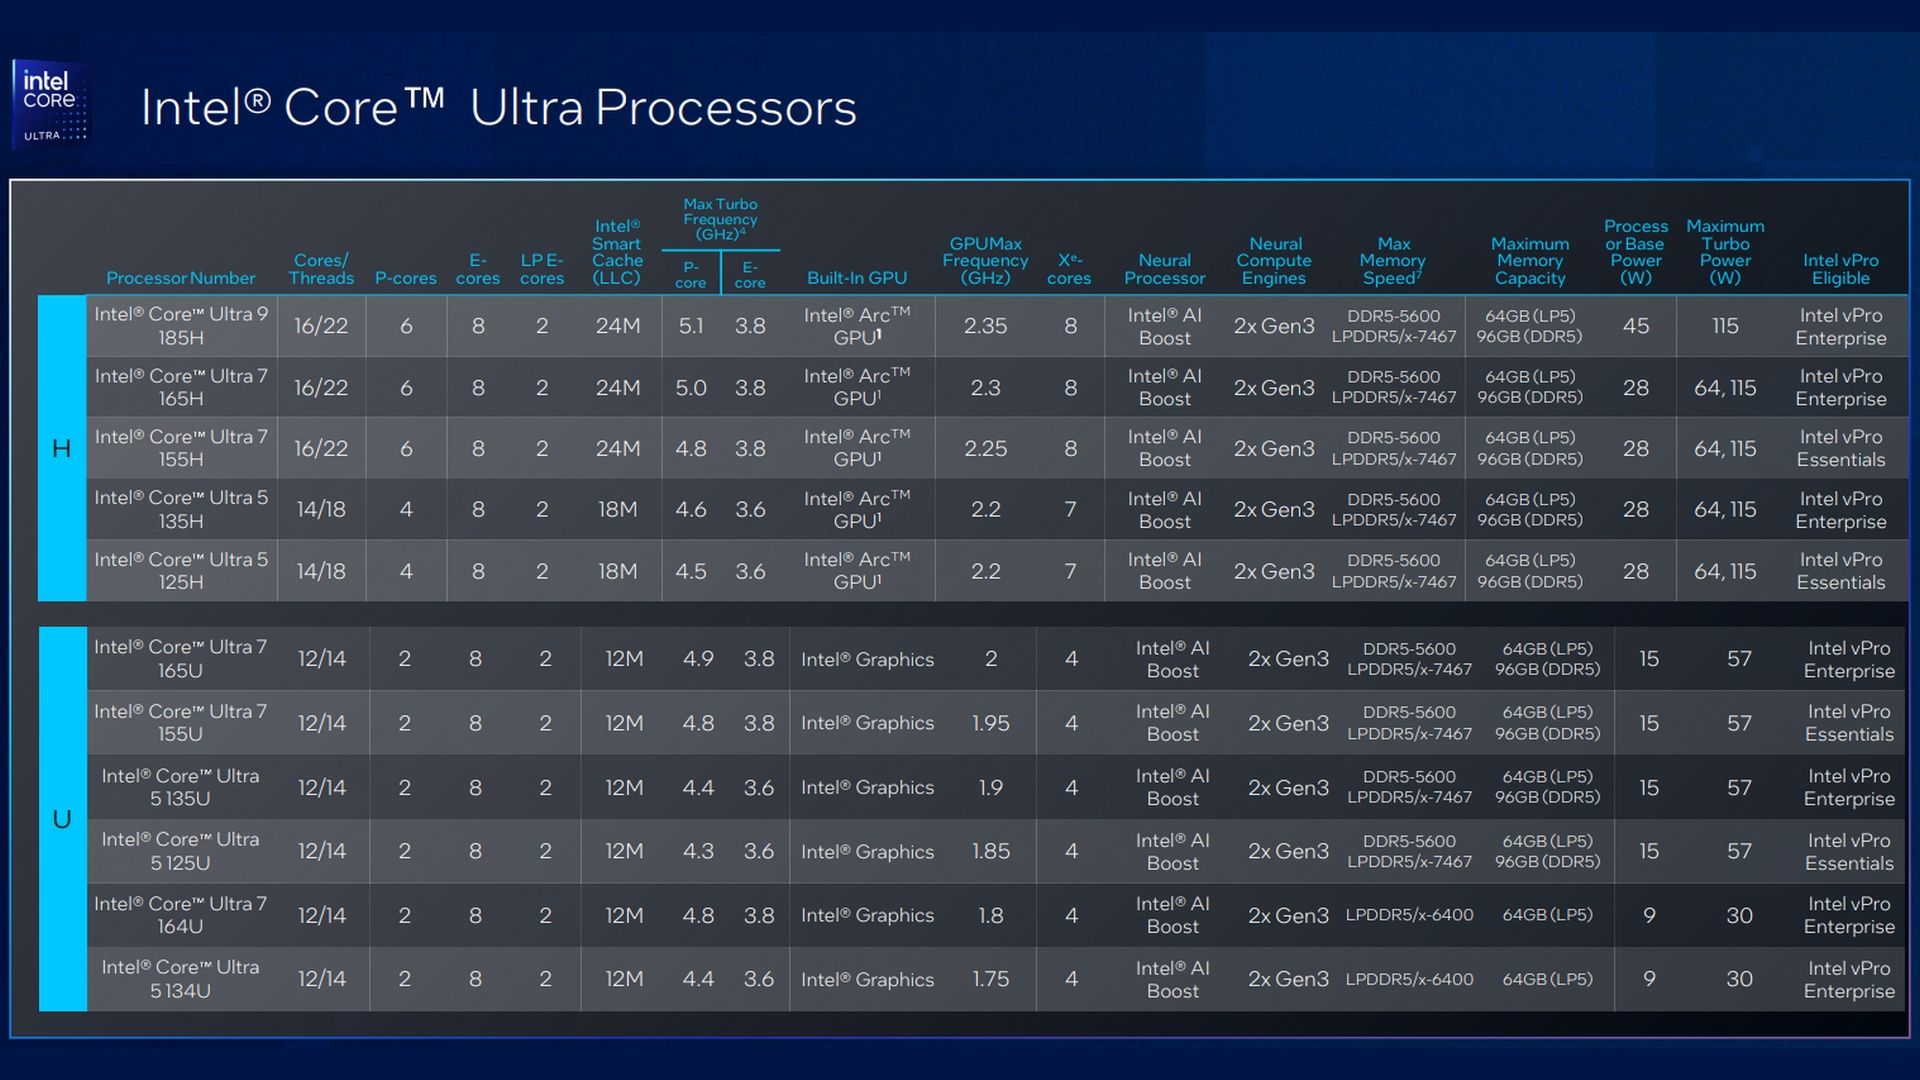Select the blue H-series section marker
Viewport: 1920px width, 1080px height.
pos(62,448)
